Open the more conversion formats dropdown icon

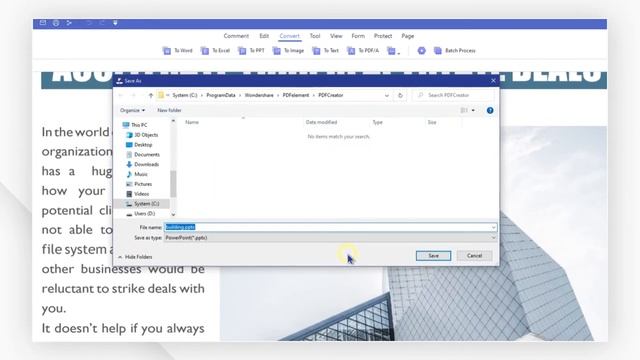(393, 51)
